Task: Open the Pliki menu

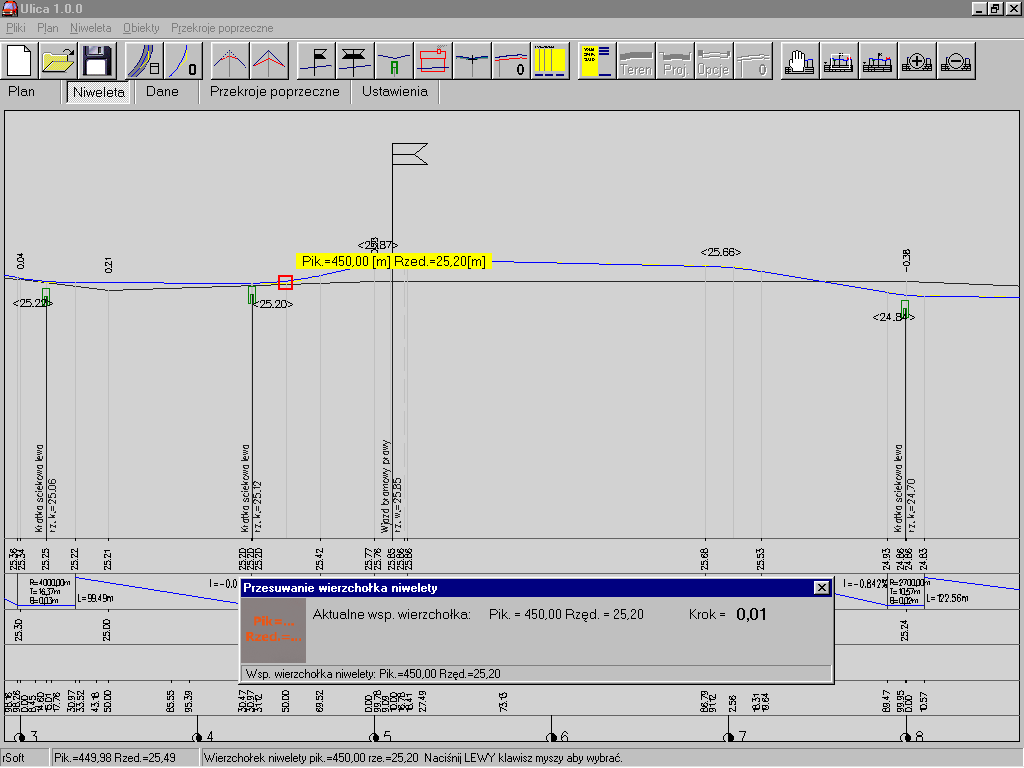Action: tap(16, 28)
